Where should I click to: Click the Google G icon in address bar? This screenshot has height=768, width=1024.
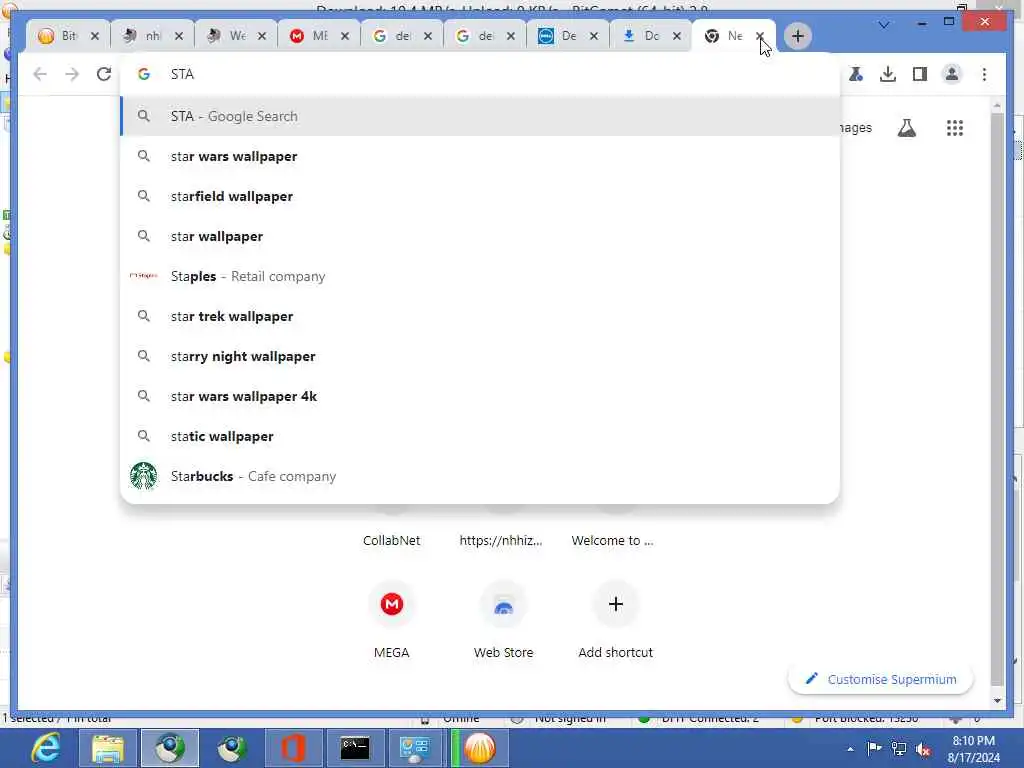[x=144, y=74]
